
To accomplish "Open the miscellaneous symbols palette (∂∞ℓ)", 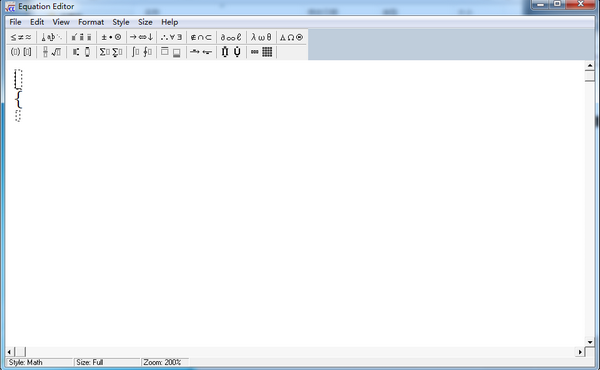I will (231, 37).
